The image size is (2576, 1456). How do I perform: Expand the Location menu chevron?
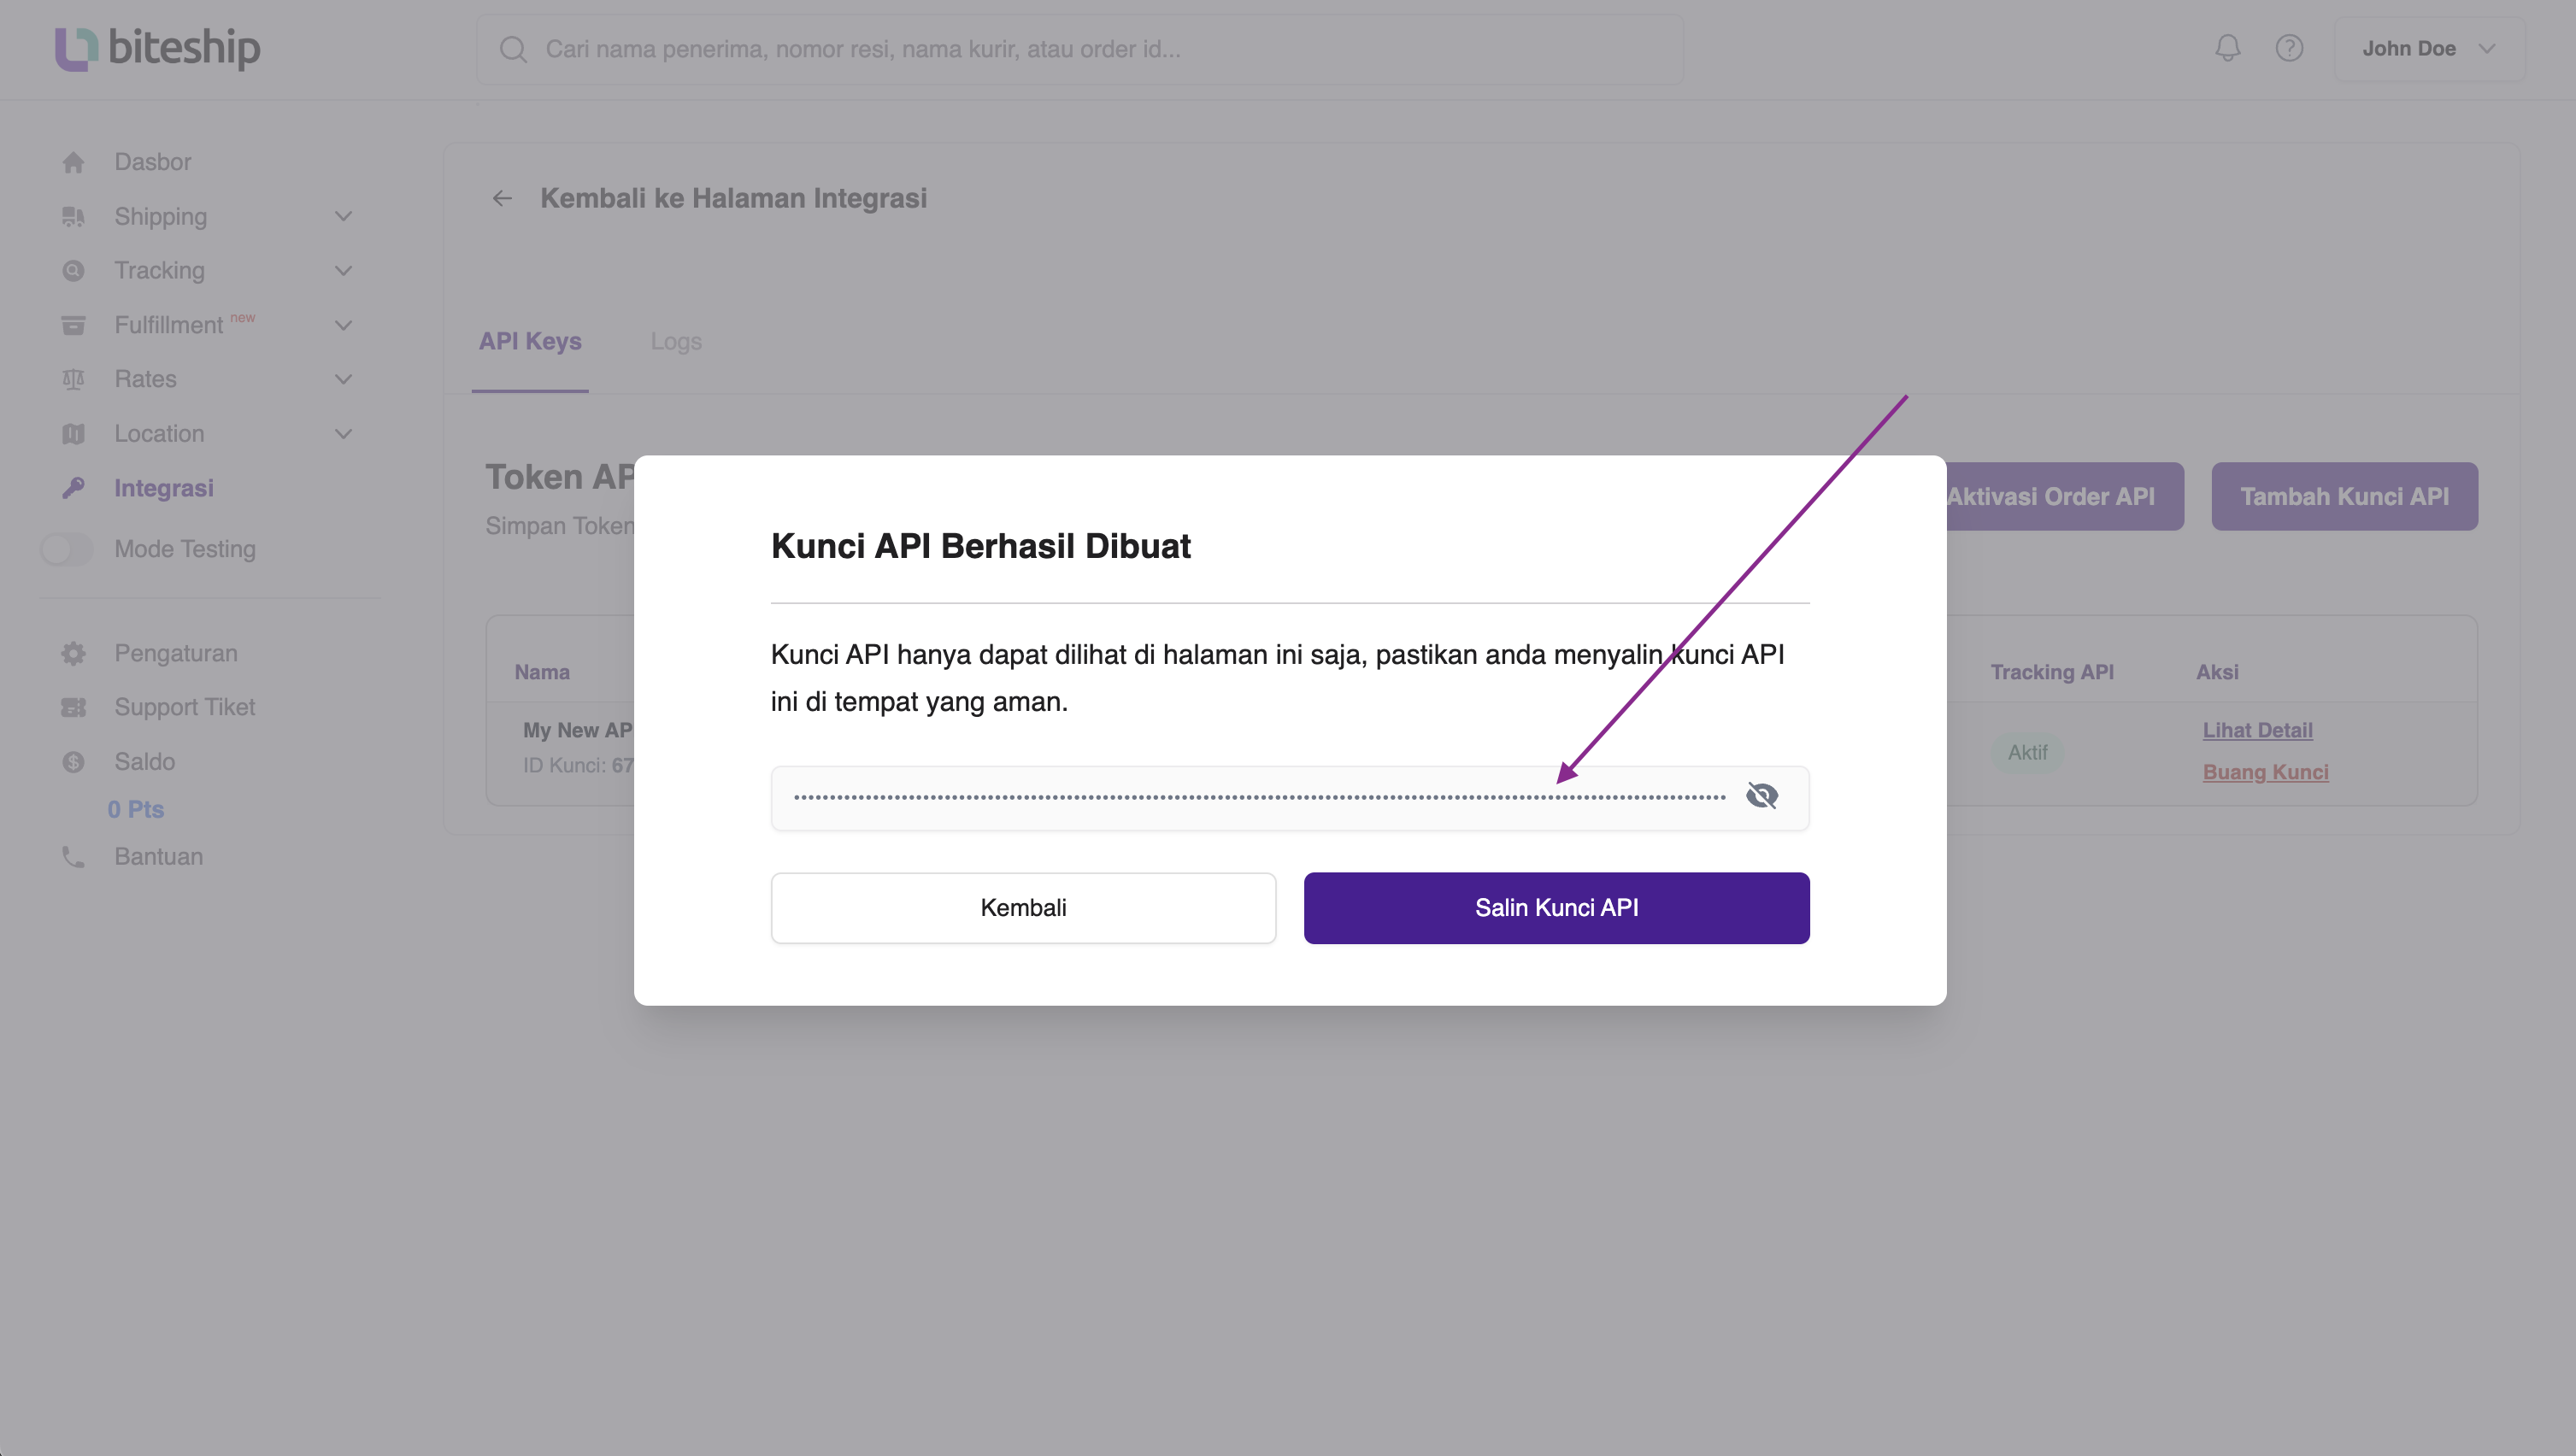click(x=343, y=434)
